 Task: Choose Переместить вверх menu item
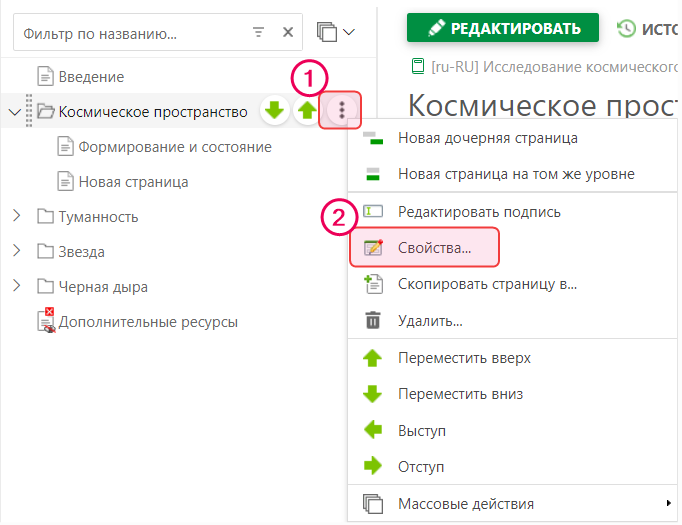[513, 358]
